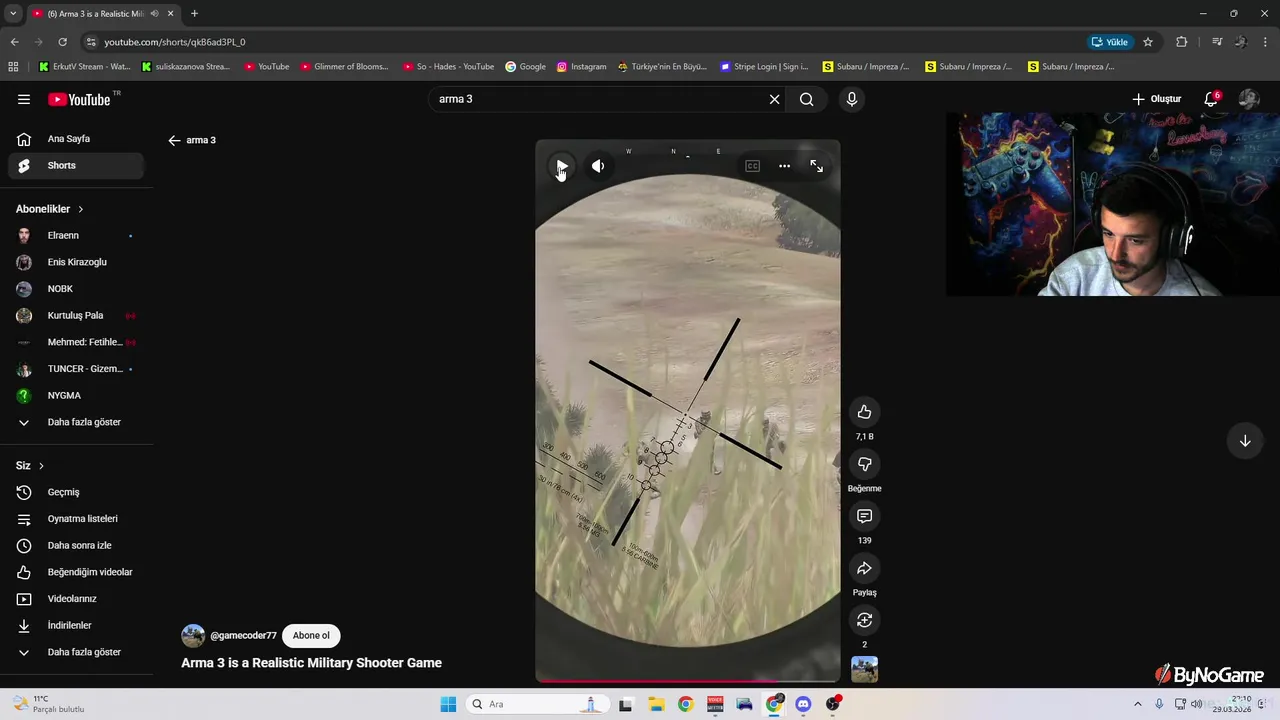1280x720 pixels.
Task: Jump to next Short with down arrow
Action: (1245, 441)
